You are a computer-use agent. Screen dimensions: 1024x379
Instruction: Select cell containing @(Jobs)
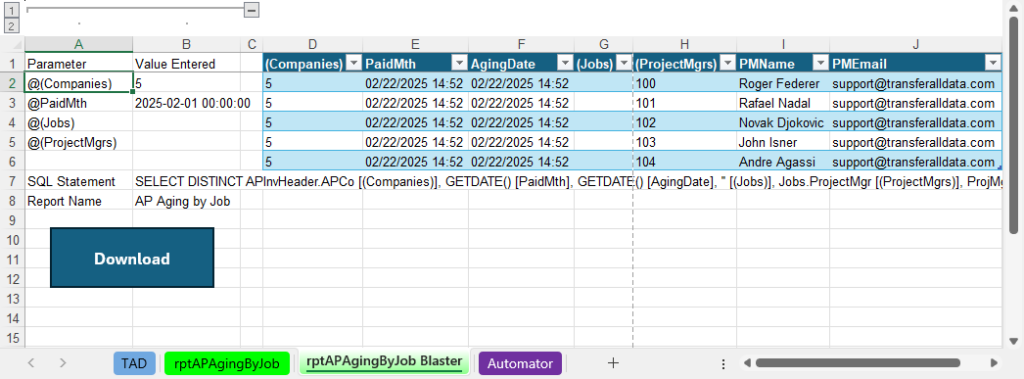(x=79, y=122)
